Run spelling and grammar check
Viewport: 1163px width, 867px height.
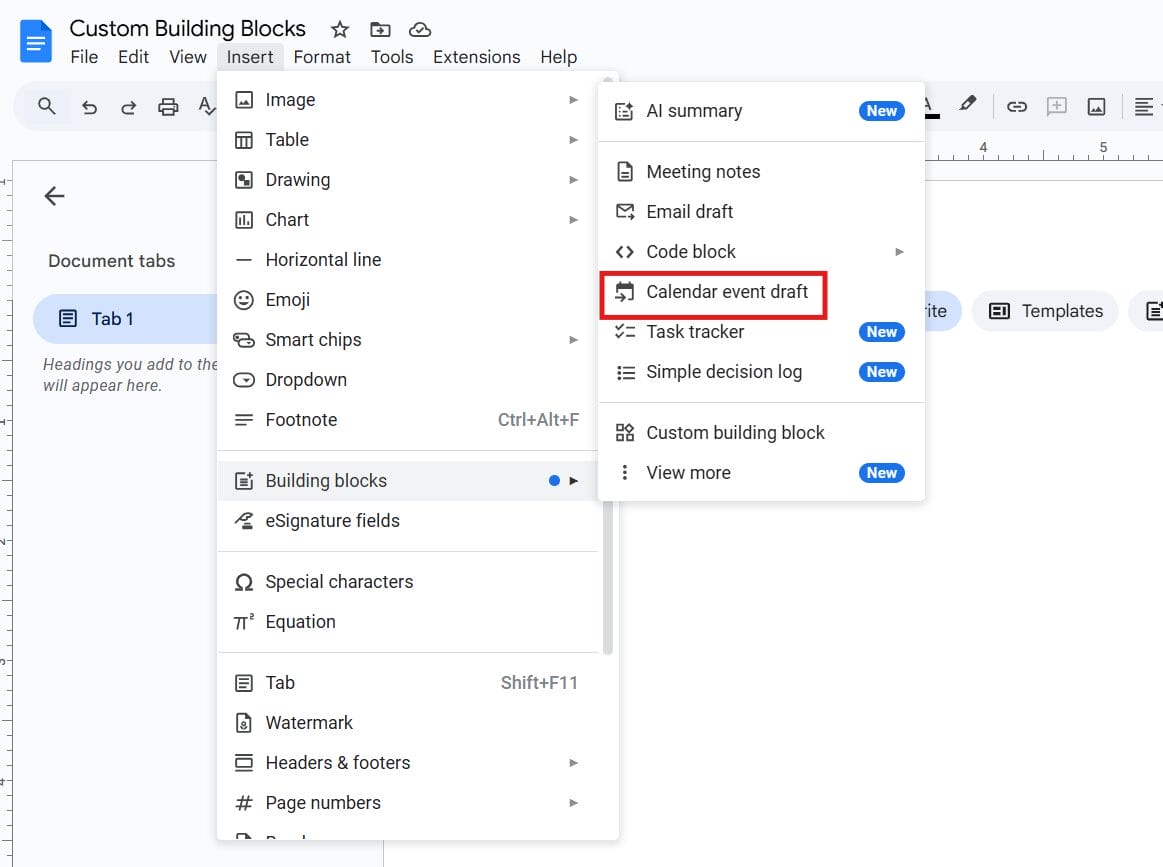207,107
